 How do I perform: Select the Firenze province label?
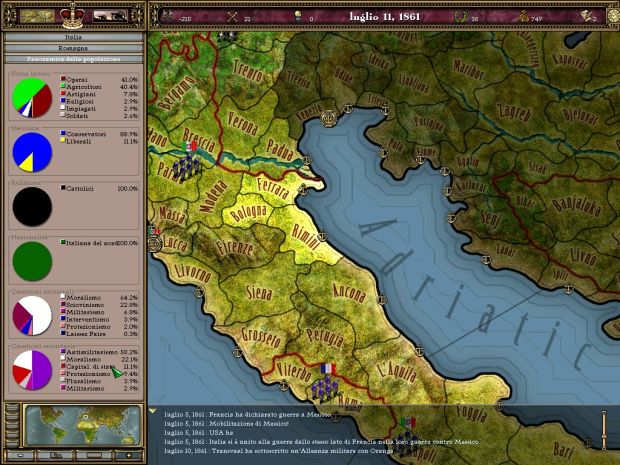tap(234, 248)
